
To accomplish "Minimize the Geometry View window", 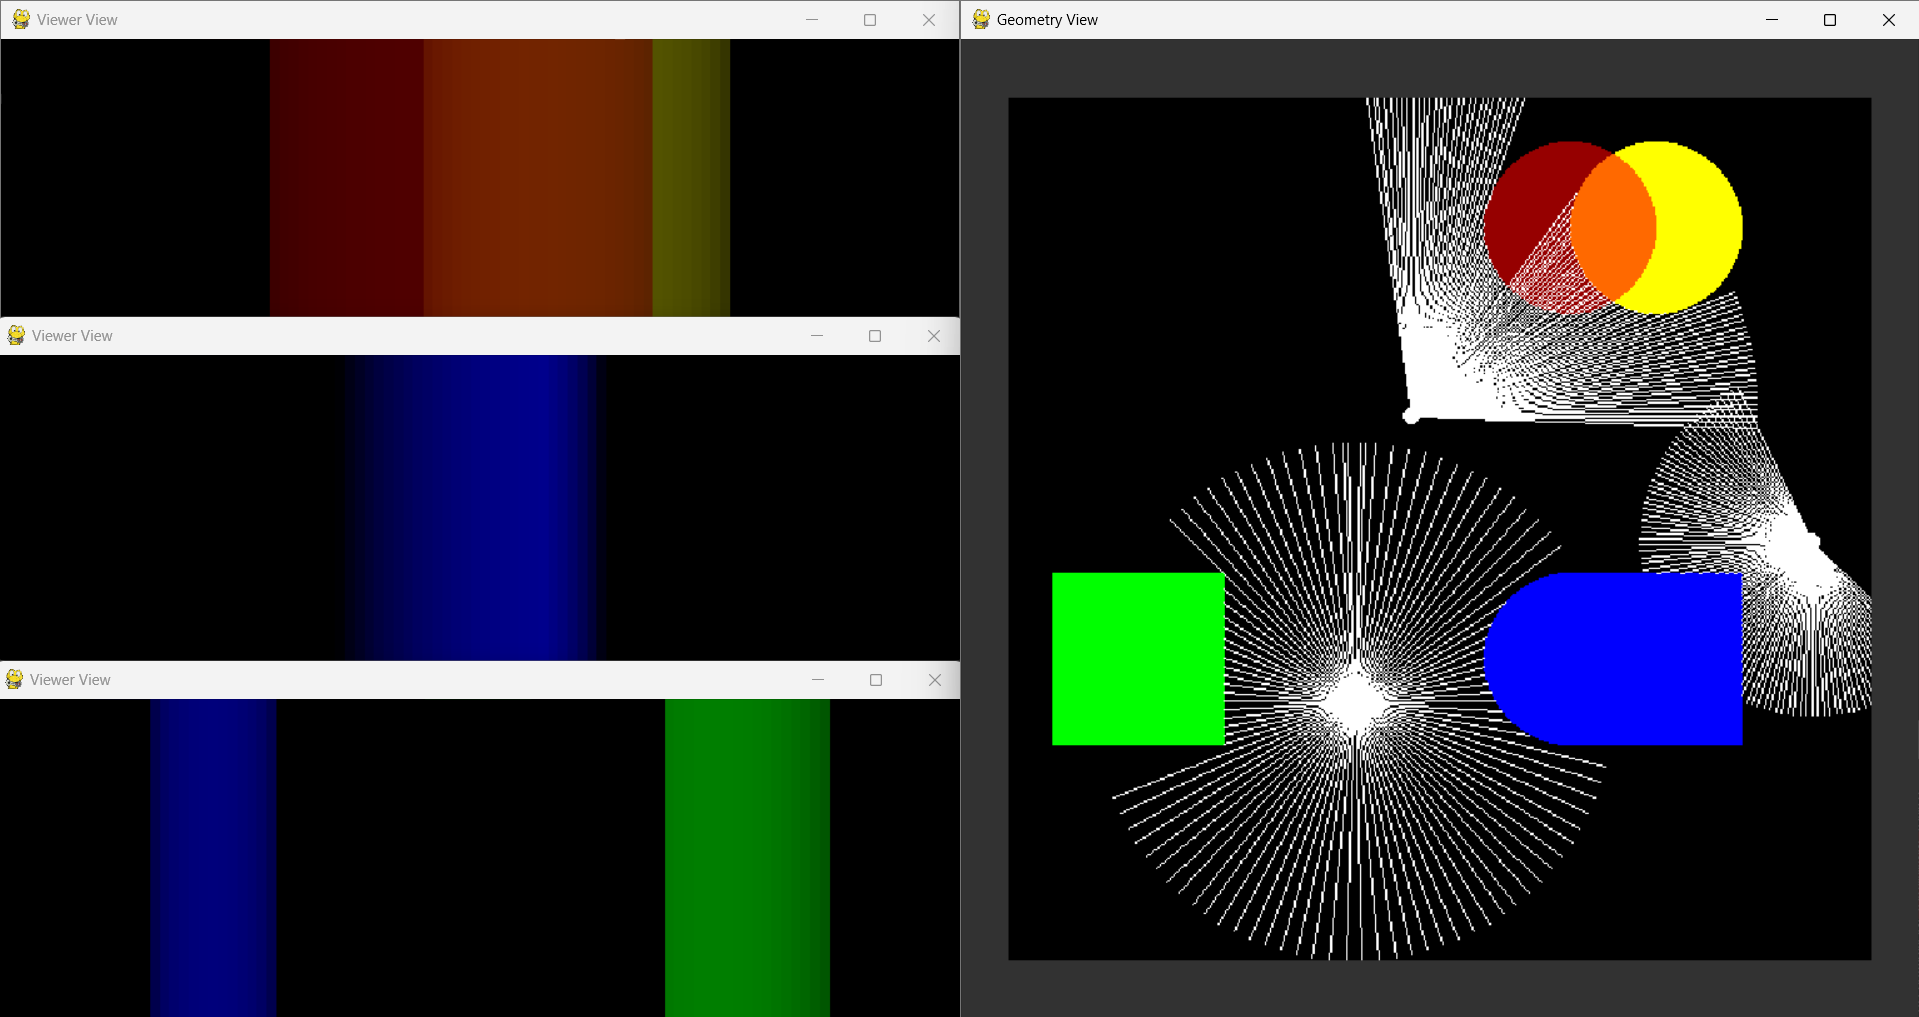I will 1771,19.
